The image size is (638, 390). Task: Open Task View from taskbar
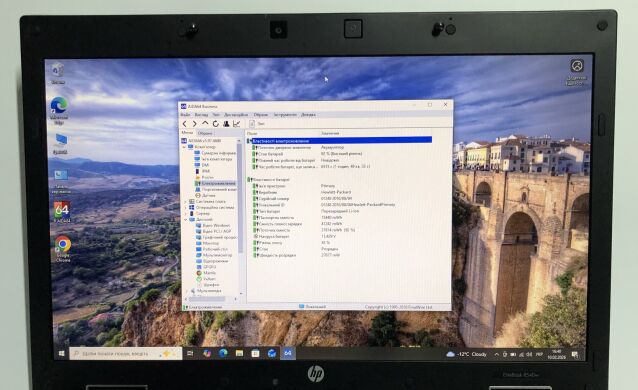coord(190,353)
